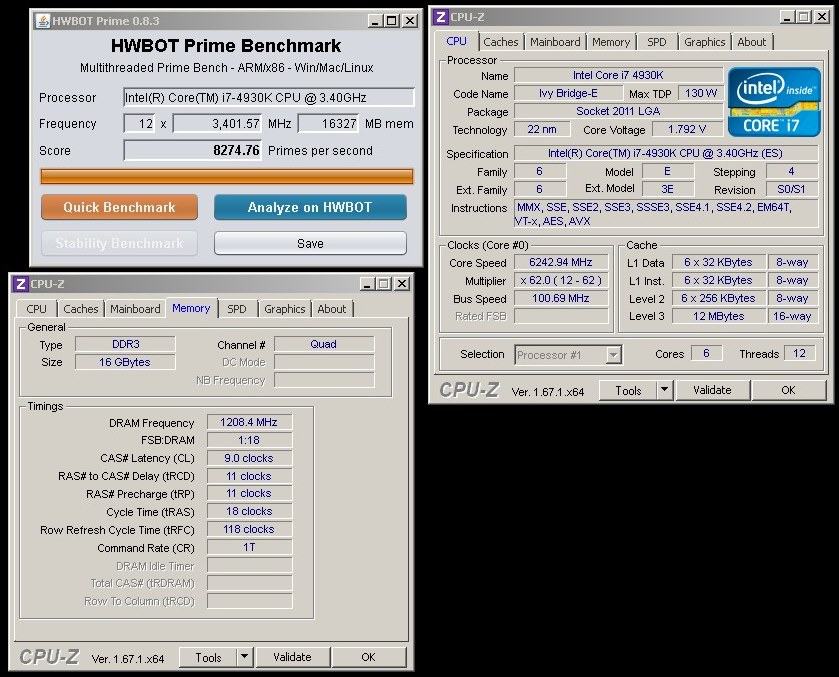The height and width of the screenshot is (677, 839).
Task: Click Tools button in CPU-Z processor window
Action: pyautogui.click(x=628, y=390)
